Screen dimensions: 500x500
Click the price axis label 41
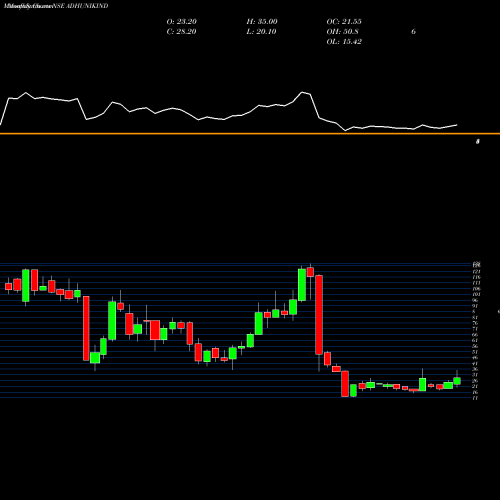point(475,363)
